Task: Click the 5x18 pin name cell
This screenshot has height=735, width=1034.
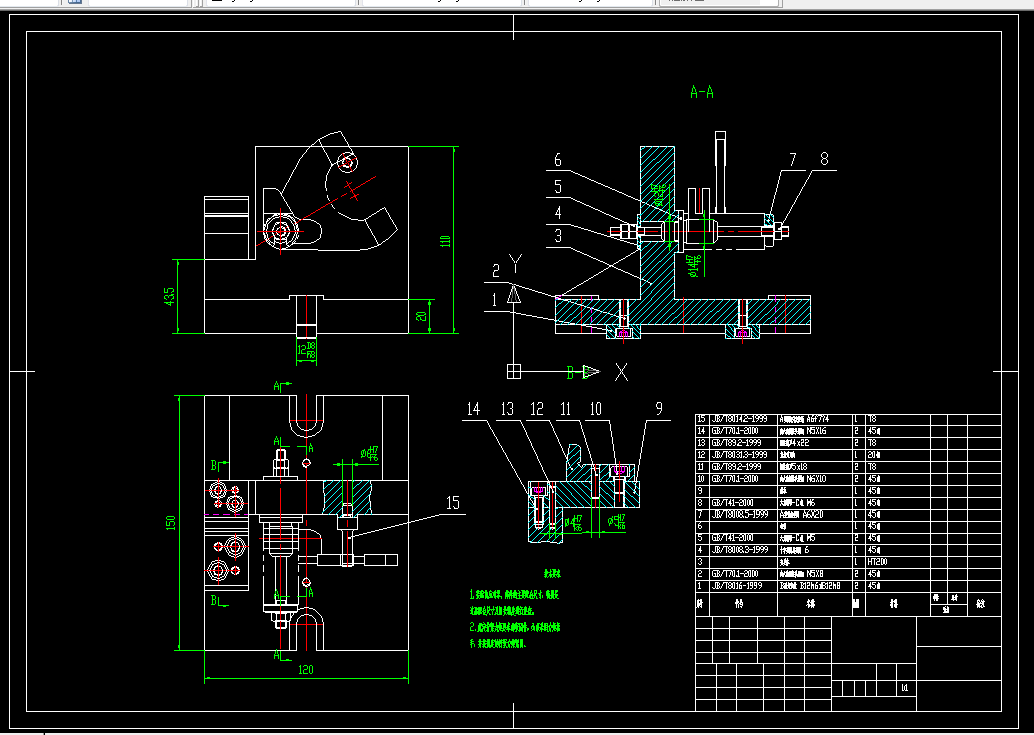Action: click(794, 467)
